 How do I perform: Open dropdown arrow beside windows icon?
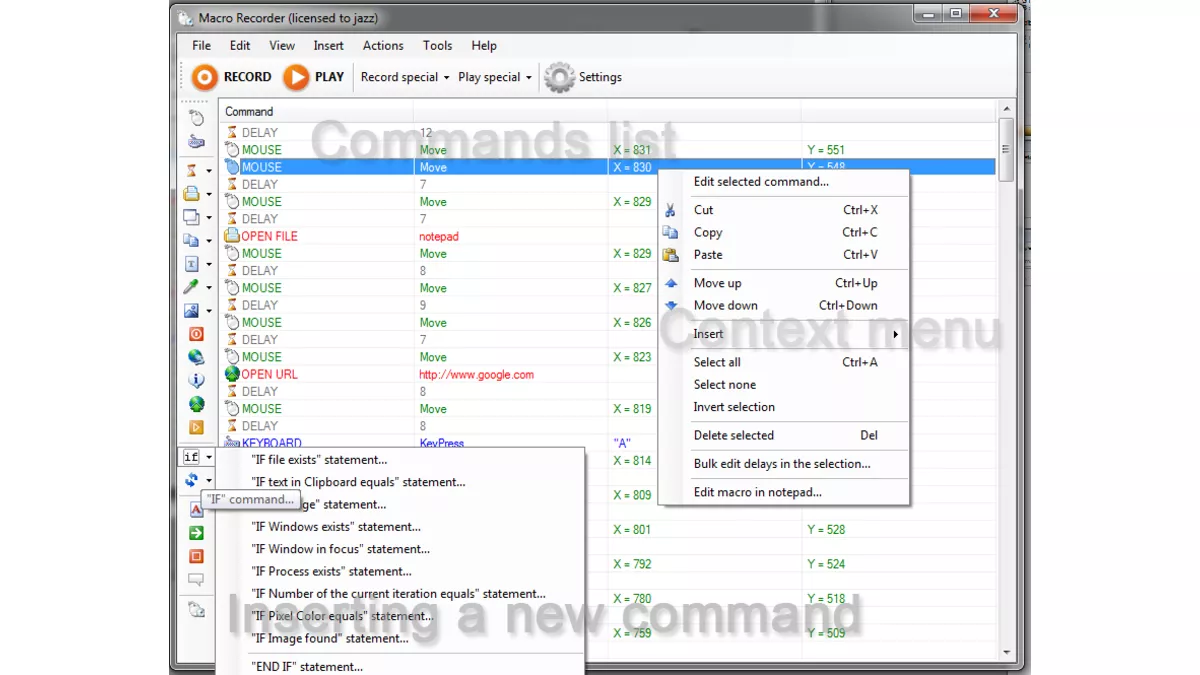(209, 218)
